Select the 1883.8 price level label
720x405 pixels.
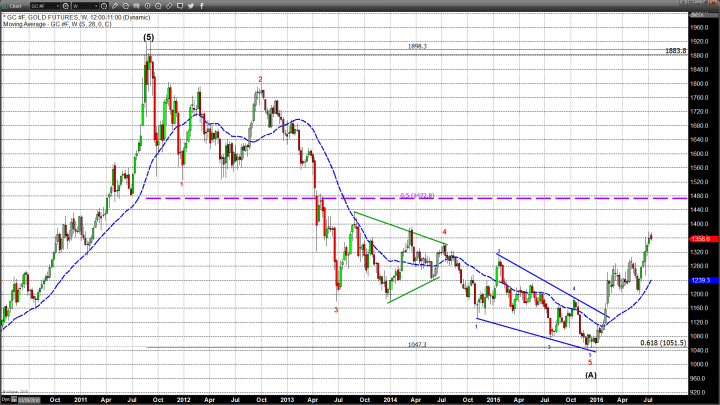676,51
